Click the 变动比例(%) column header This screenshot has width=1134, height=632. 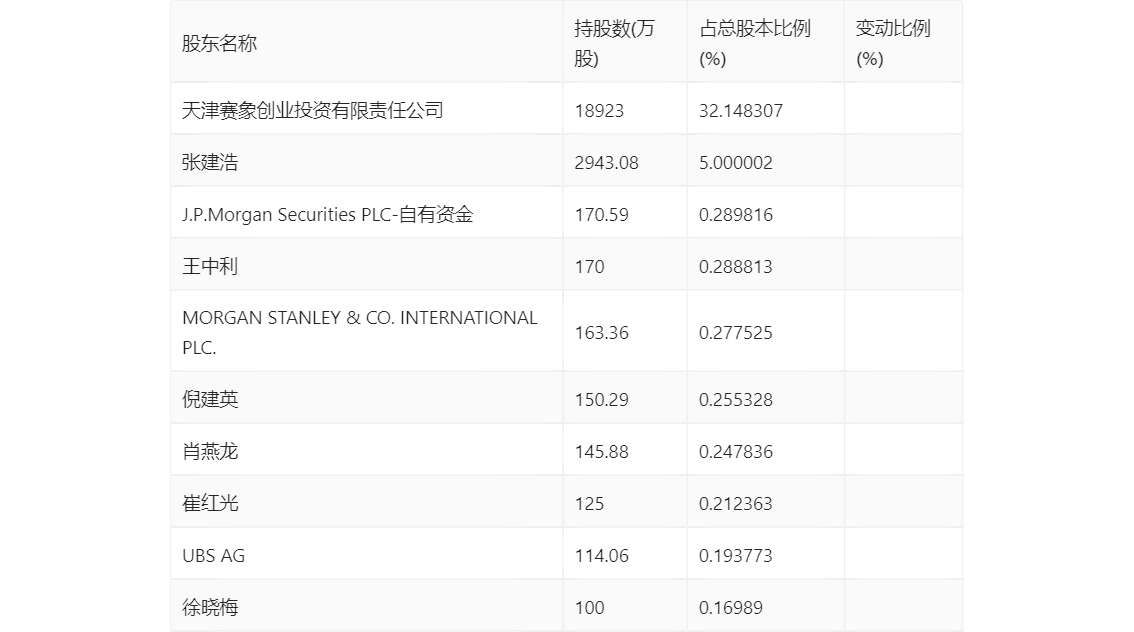(892, 43)
